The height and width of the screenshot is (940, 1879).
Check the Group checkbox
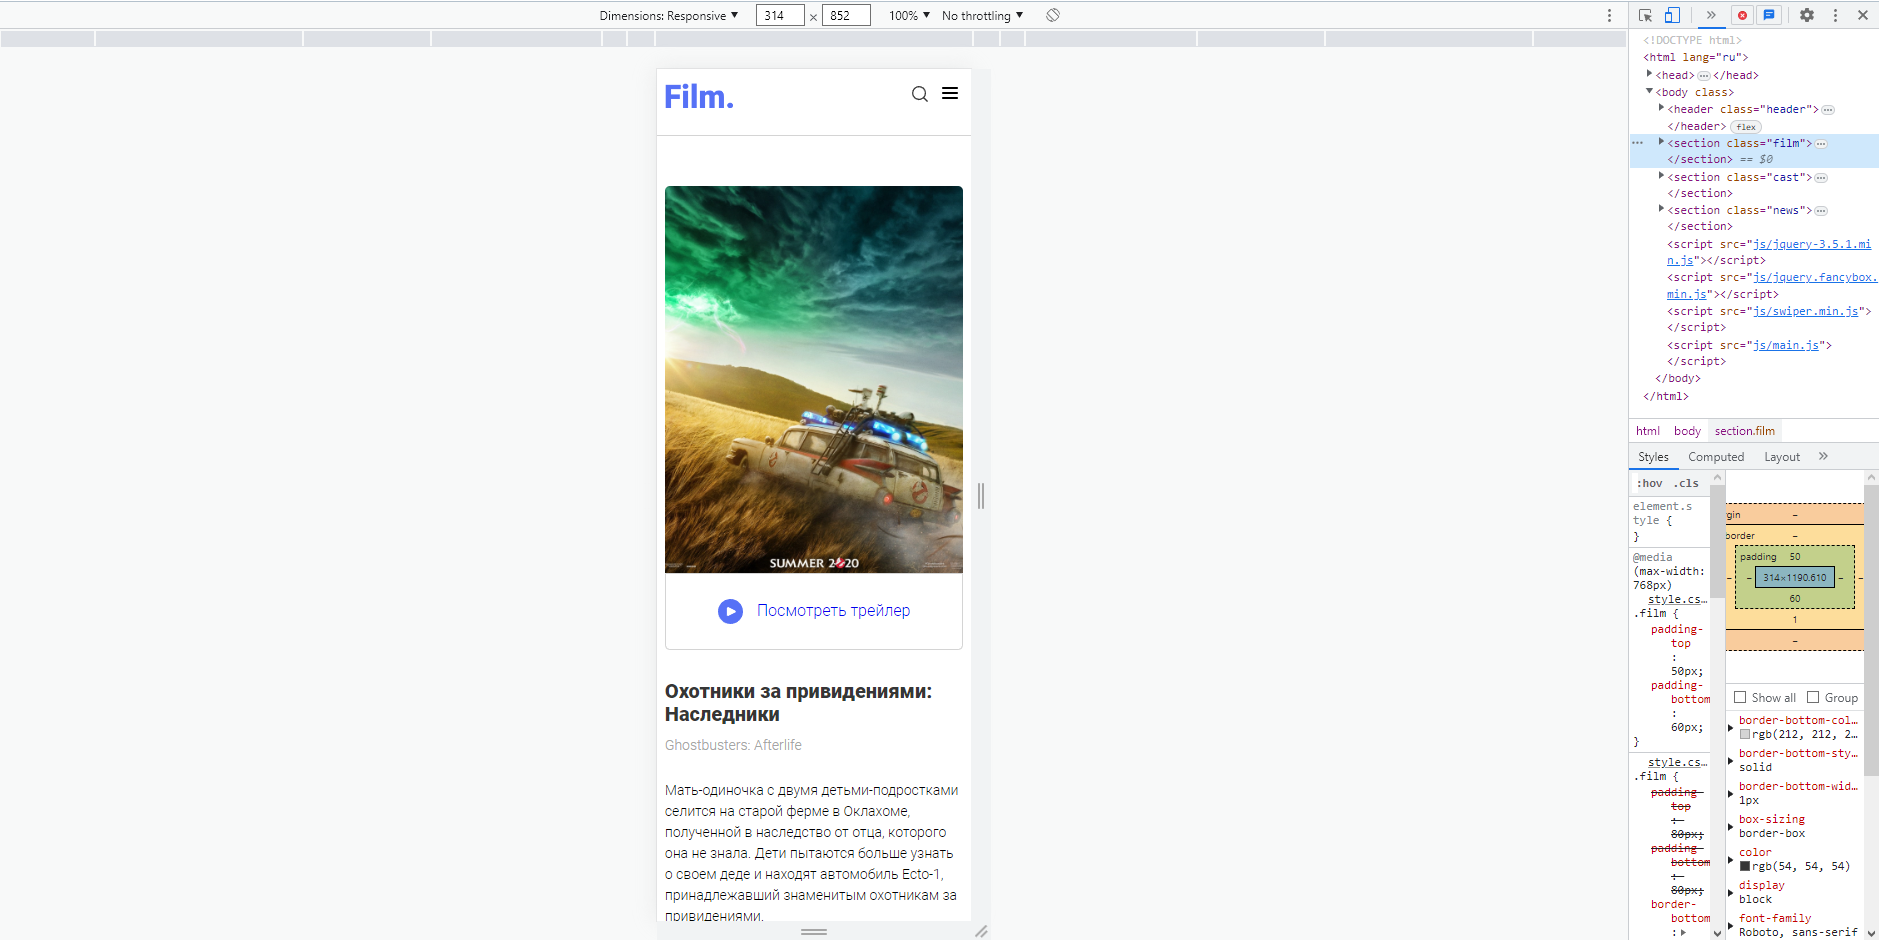[x=1813, y=697]
